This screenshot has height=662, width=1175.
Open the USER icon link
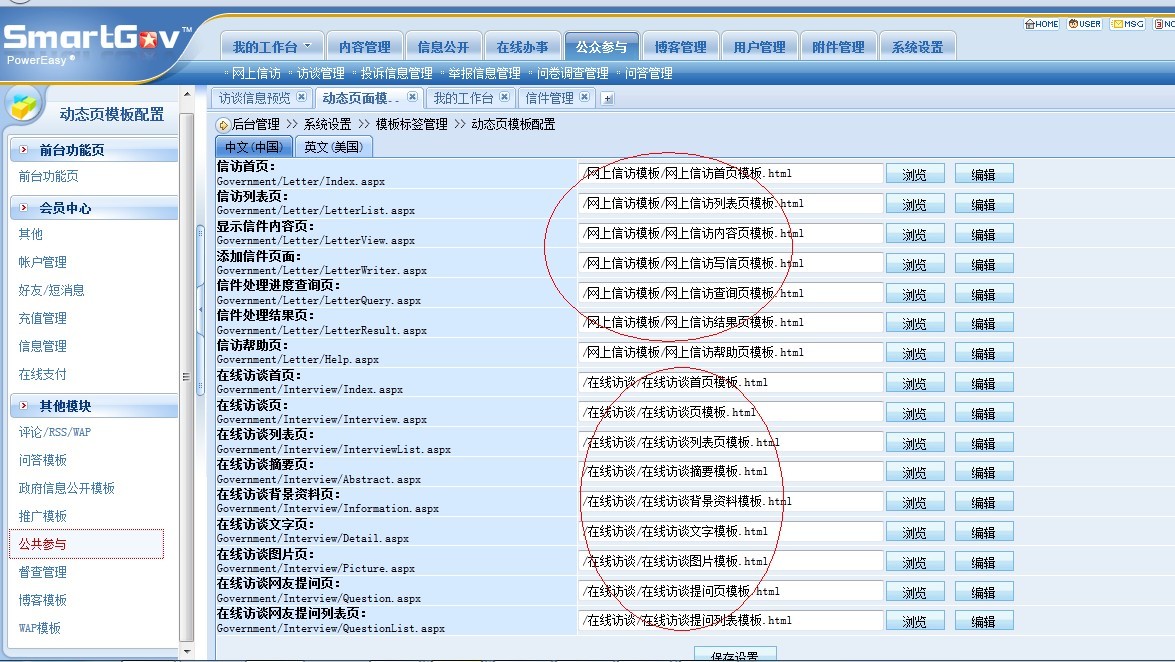click(1084, 24)
